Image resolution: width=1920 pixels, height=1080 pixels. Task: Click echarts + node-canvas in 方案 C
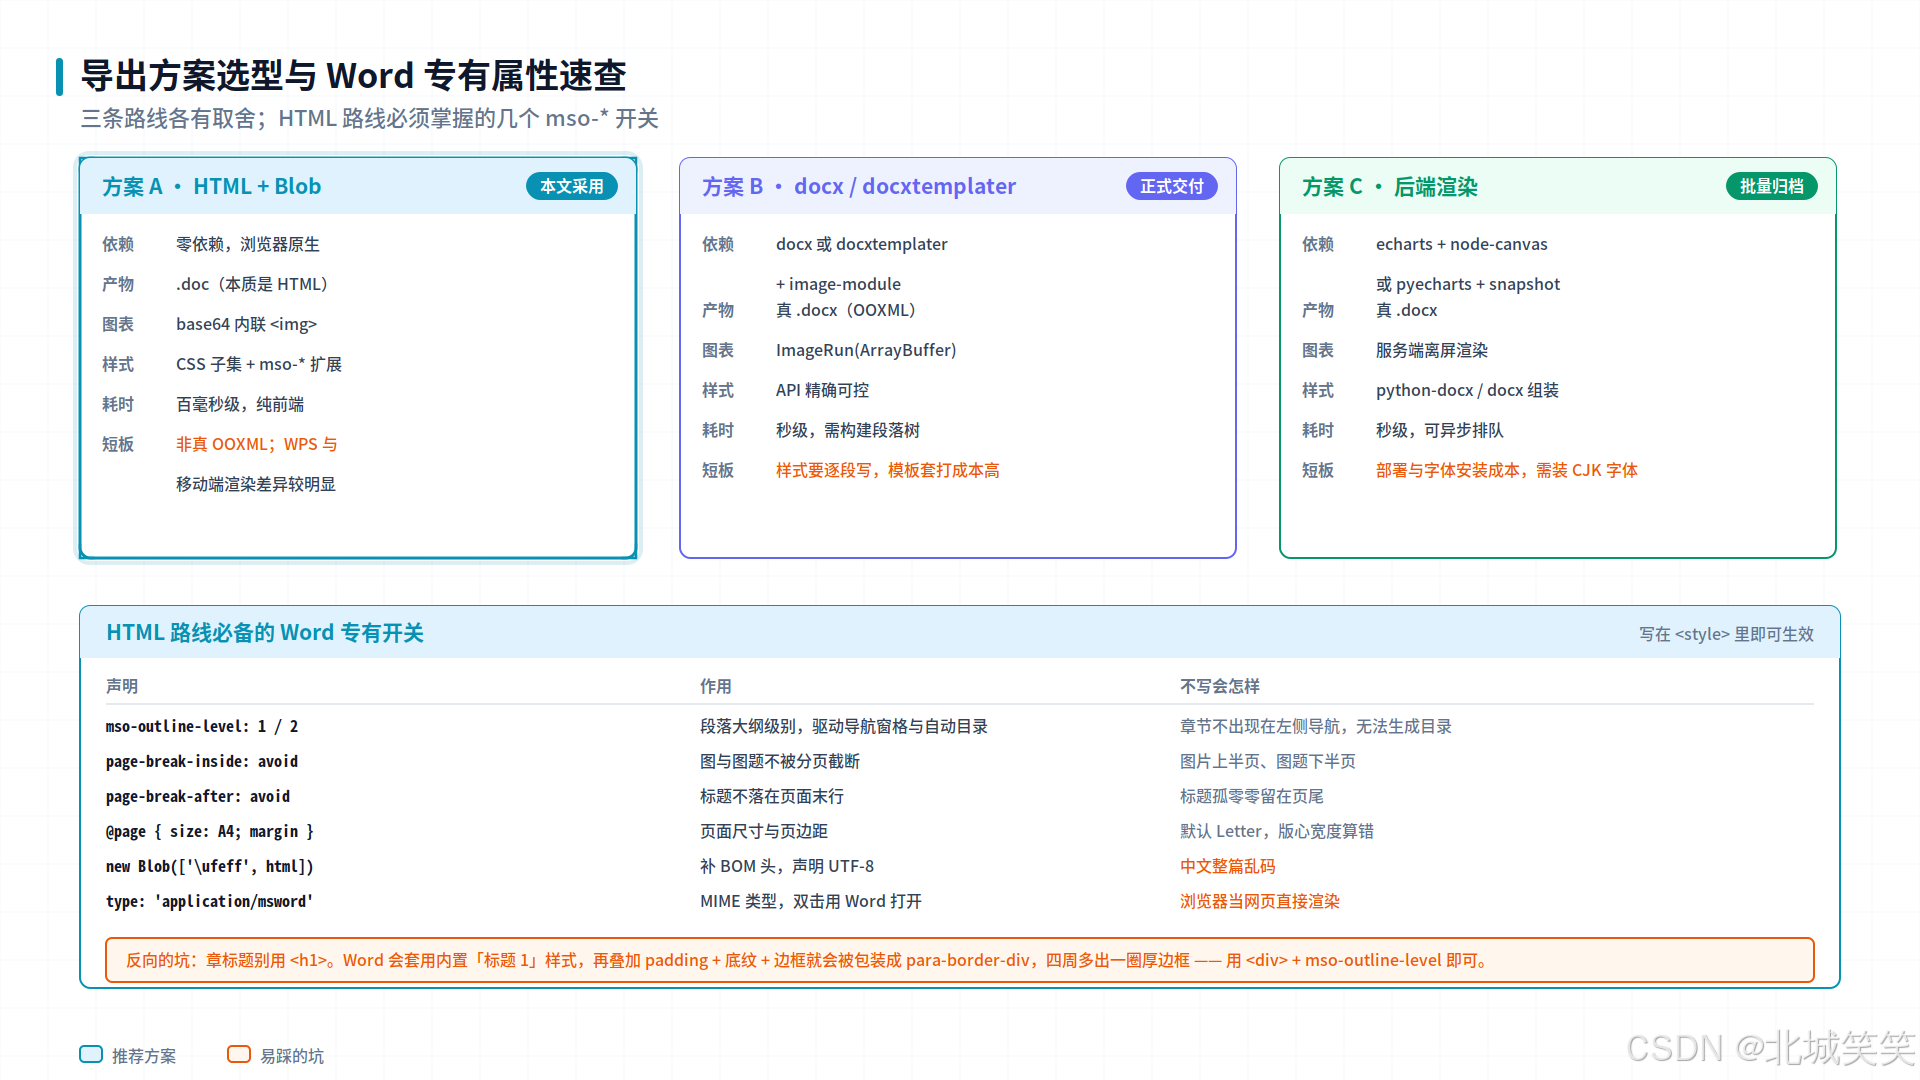pos(1462,244)
